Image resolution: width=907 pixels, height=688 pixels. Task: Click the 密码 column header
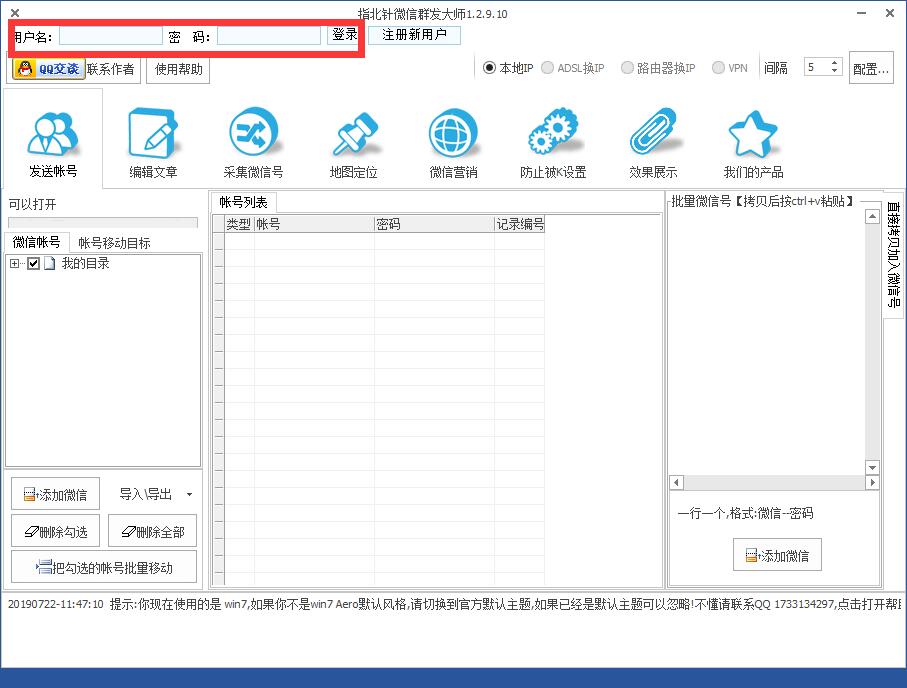pos(434,224)
